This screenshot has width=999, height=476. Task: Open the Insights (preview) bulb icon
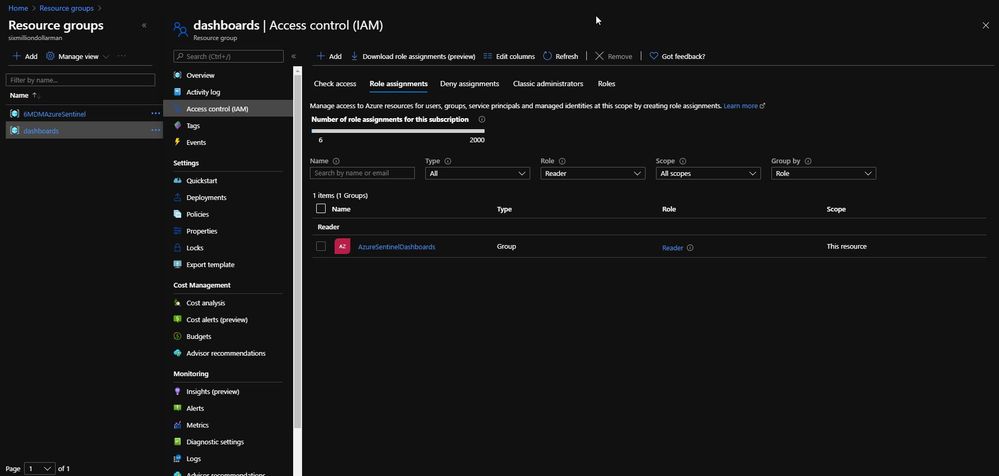(178, 391)
